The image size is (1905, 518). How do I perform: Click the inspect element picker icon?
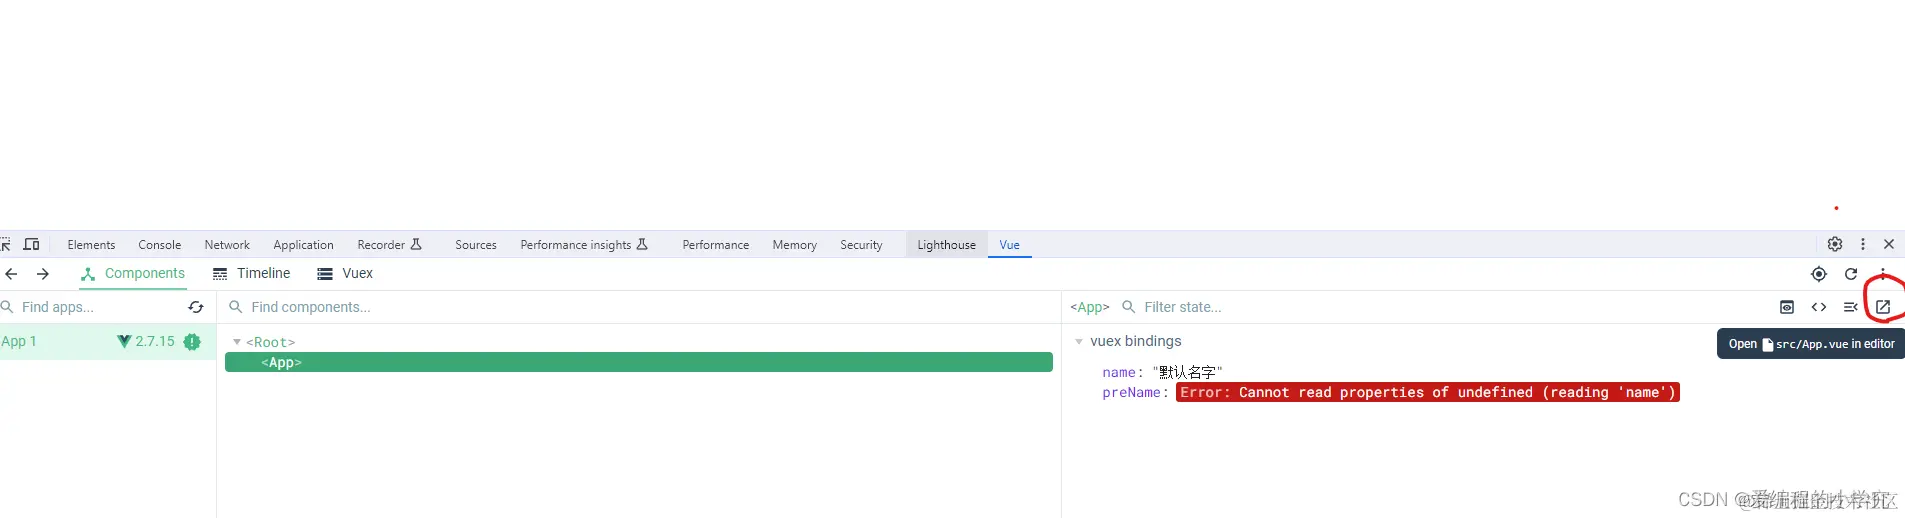(x=5, y=244)
